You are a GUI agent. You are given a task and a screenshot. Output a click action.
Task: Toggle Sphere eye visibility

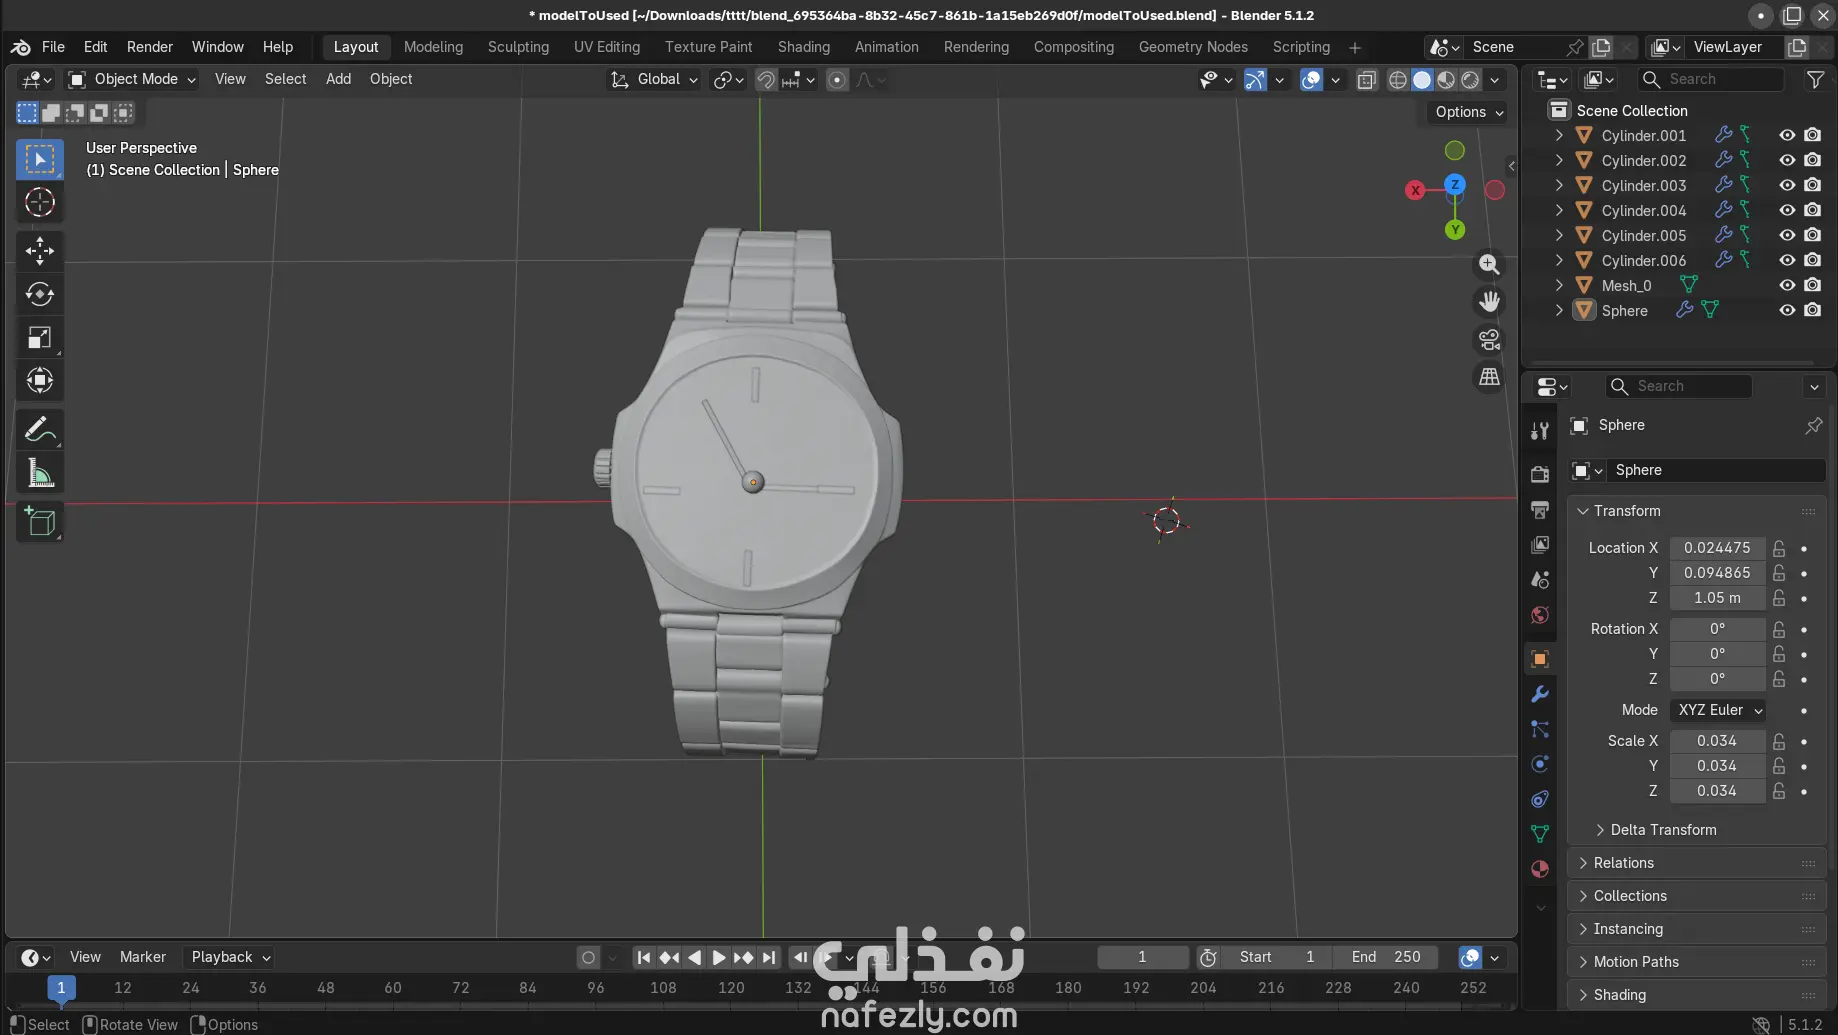pyautogui.click(x=1787, y=310)
